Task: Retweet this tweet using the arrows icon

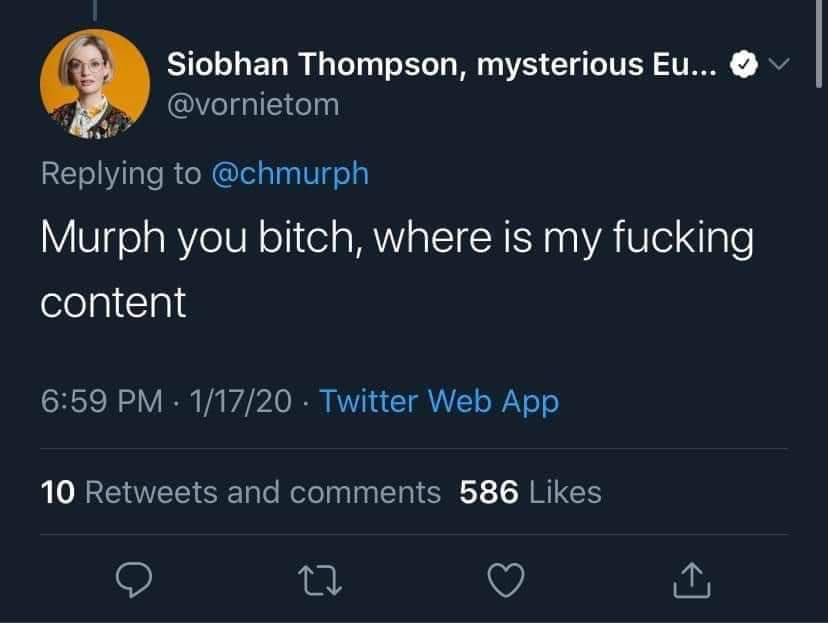Action: pos(319,581)
